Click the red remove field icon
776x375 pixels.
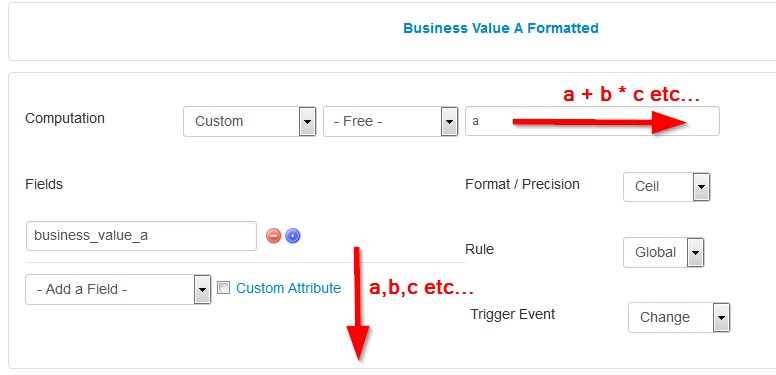[x=274, y=236]
